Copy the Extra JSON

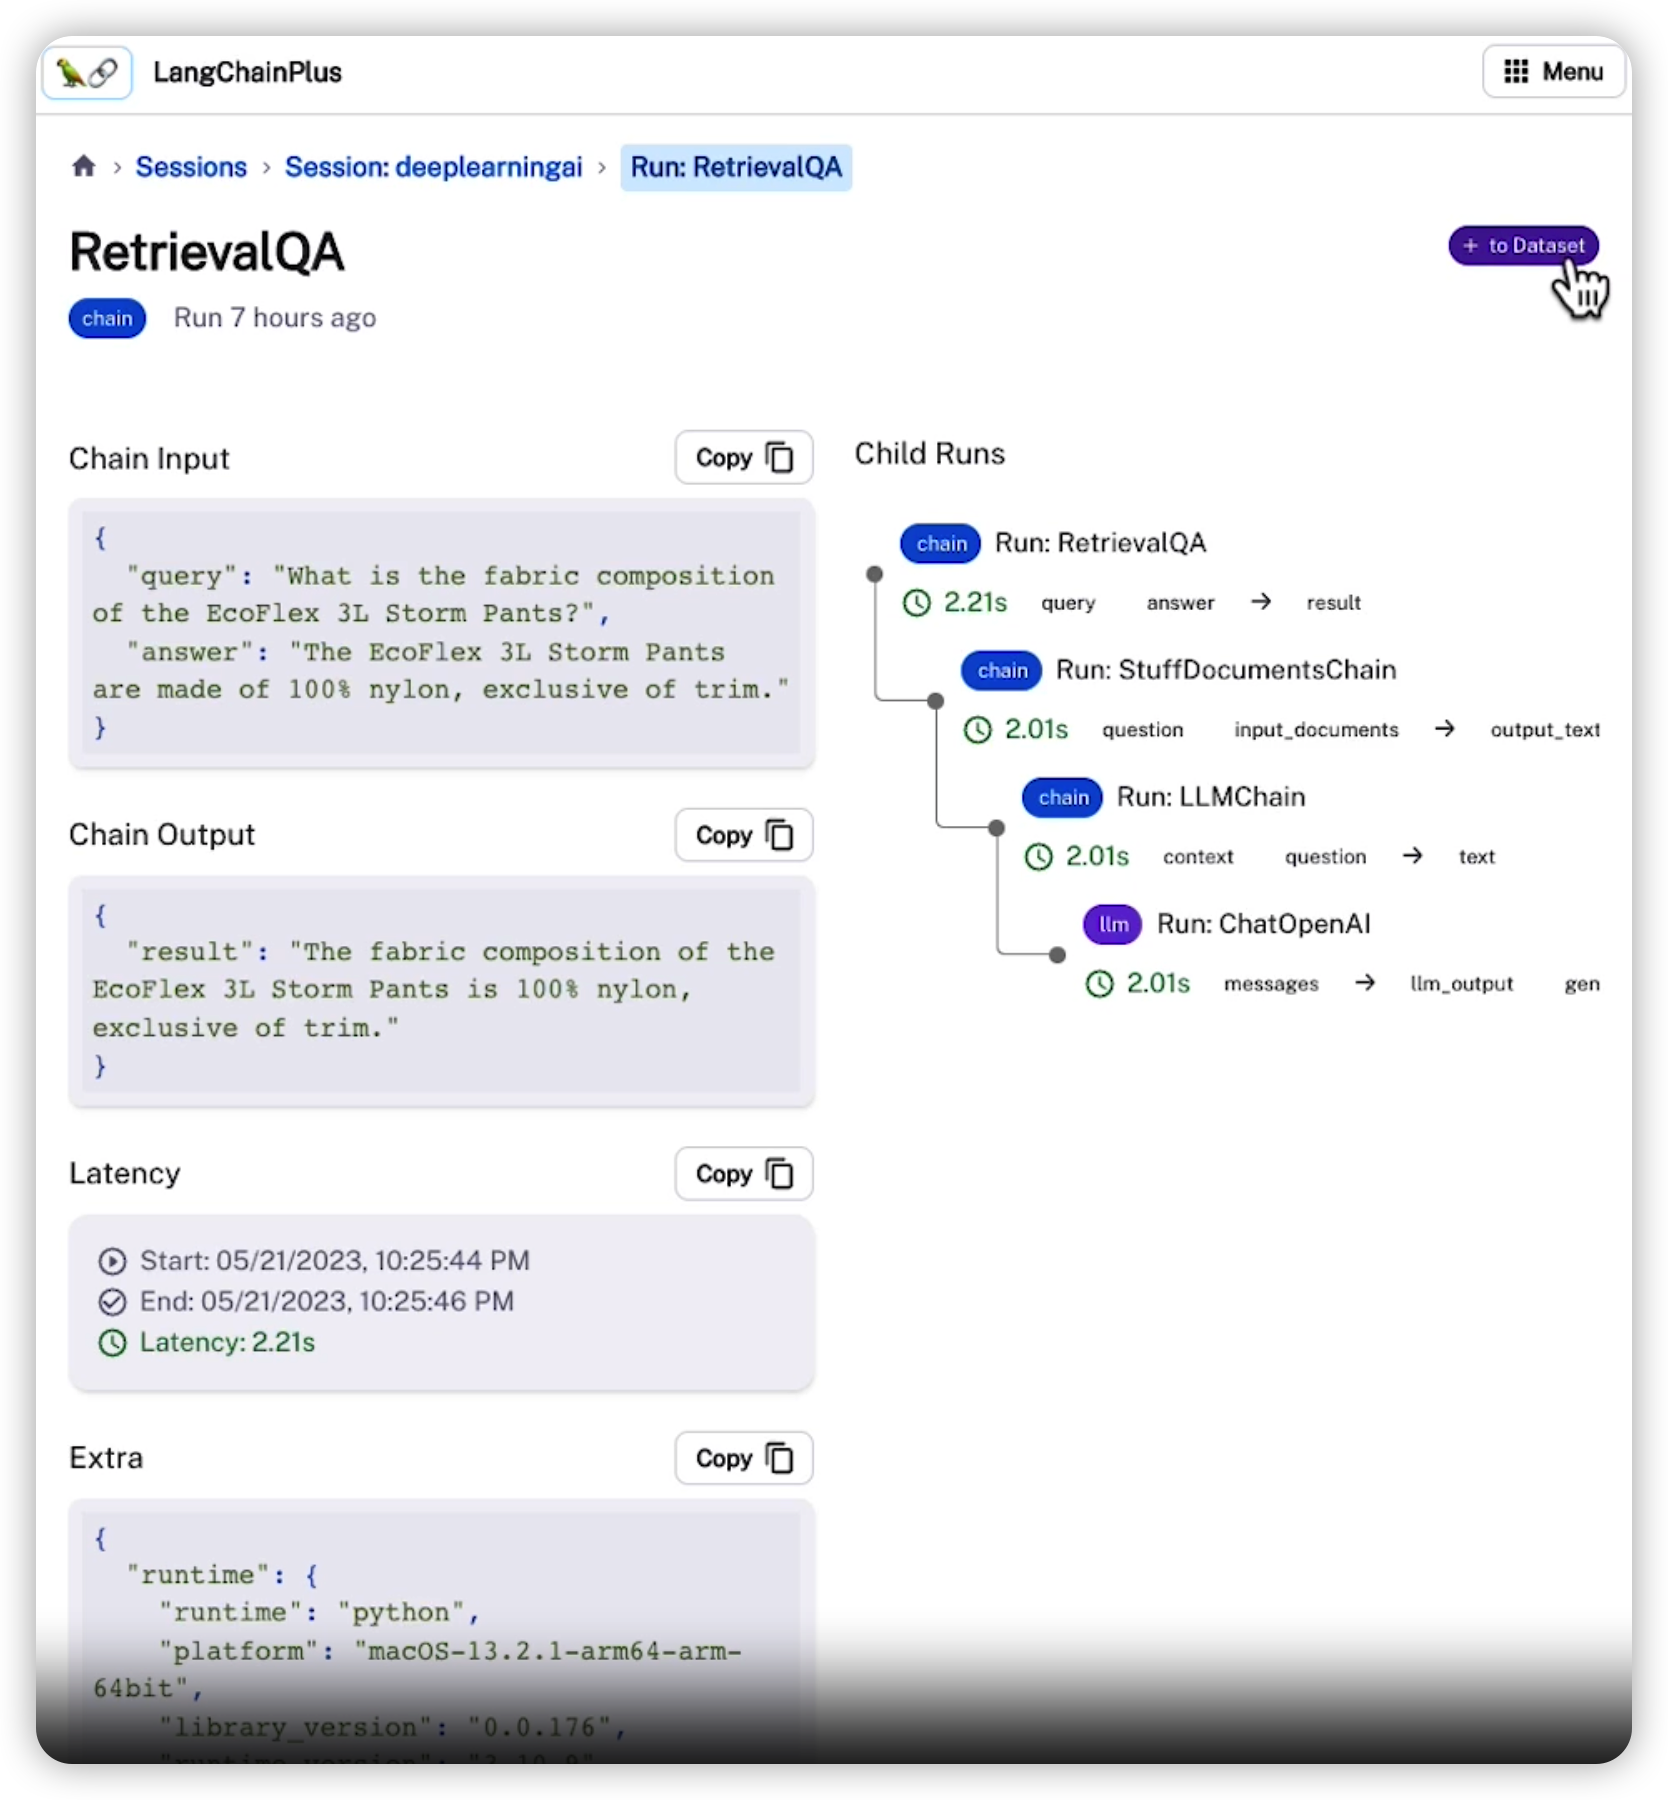click(x=744, y=1458)
